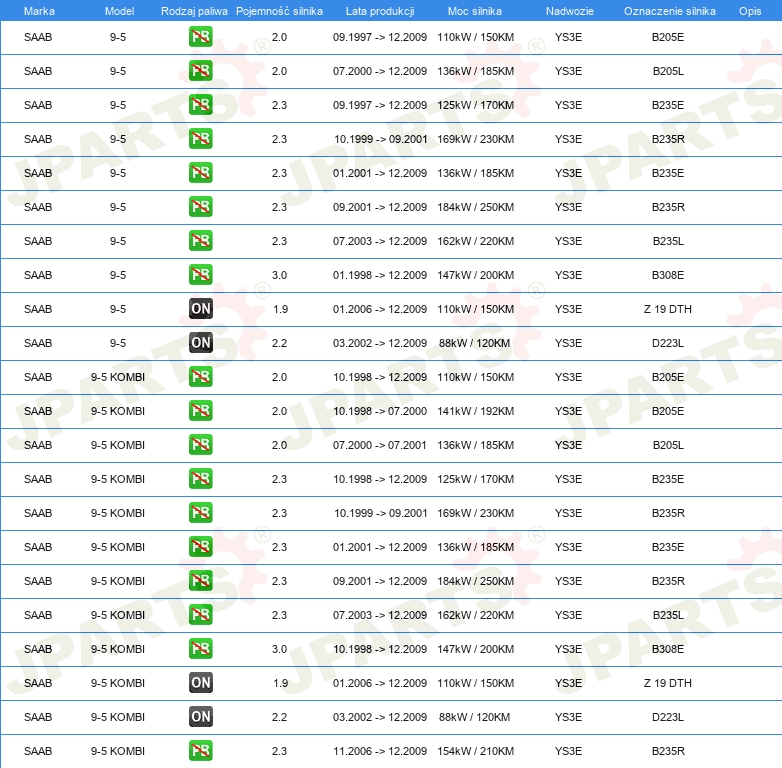Click diesel ON icon in 9-5 Z 19 DTH row

click(x=200, y=309)
